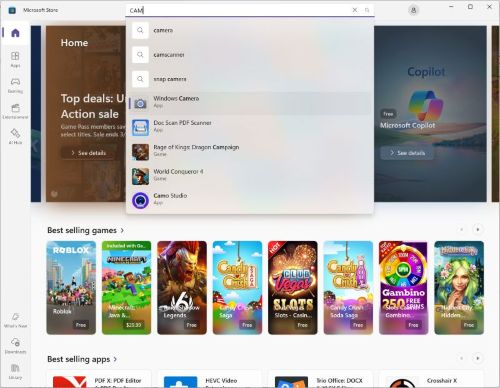
Task: Clear the search box with X icon
Action: [x=355, y=10]
